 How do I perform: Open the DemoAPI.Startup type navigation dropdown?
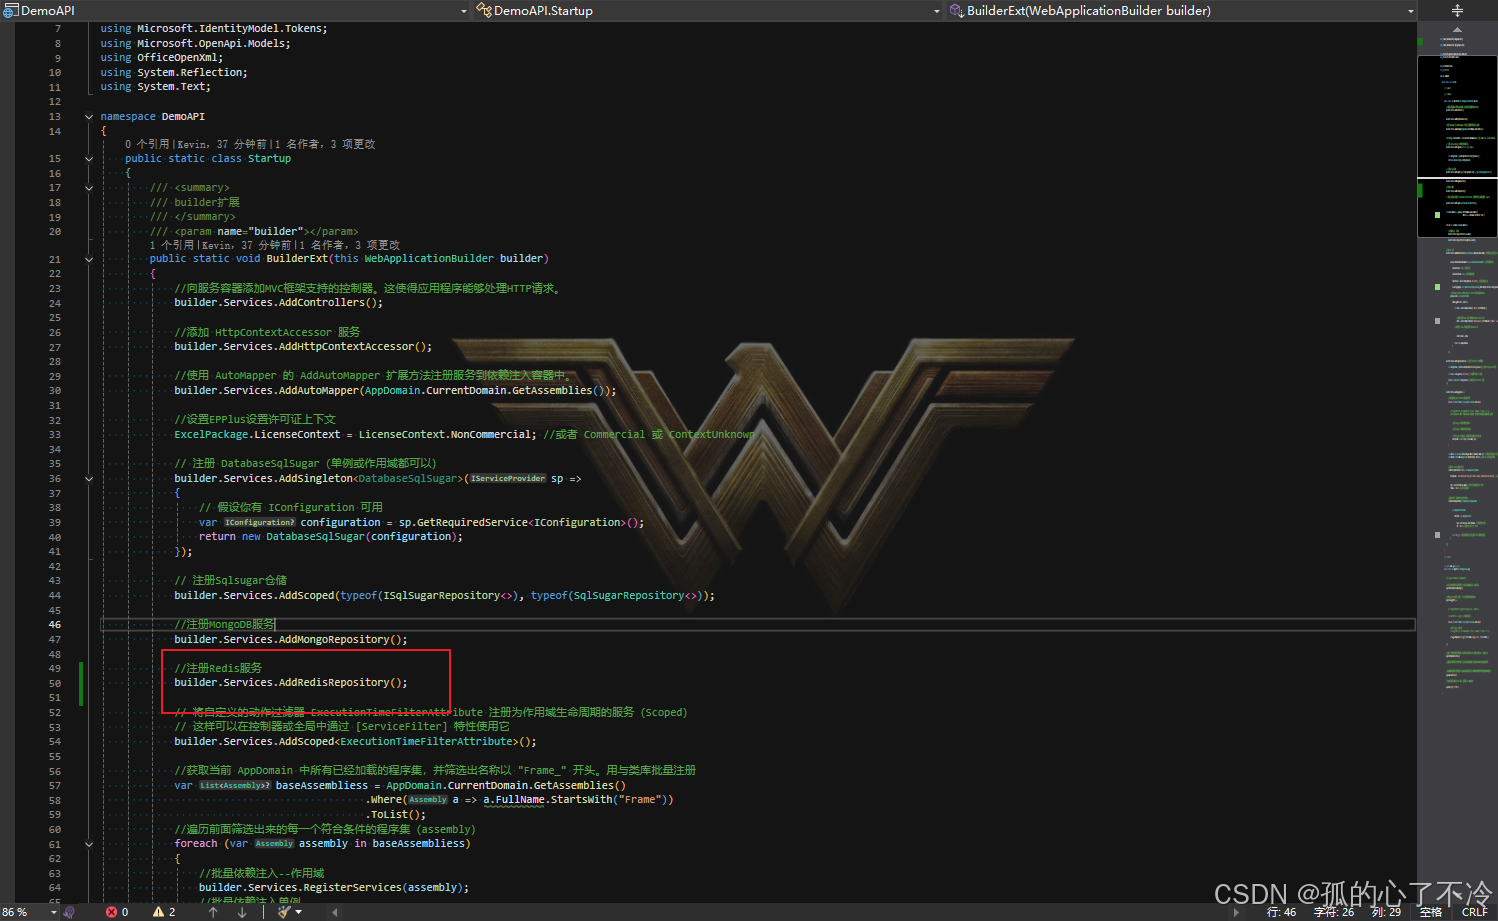tap(937, 11)
